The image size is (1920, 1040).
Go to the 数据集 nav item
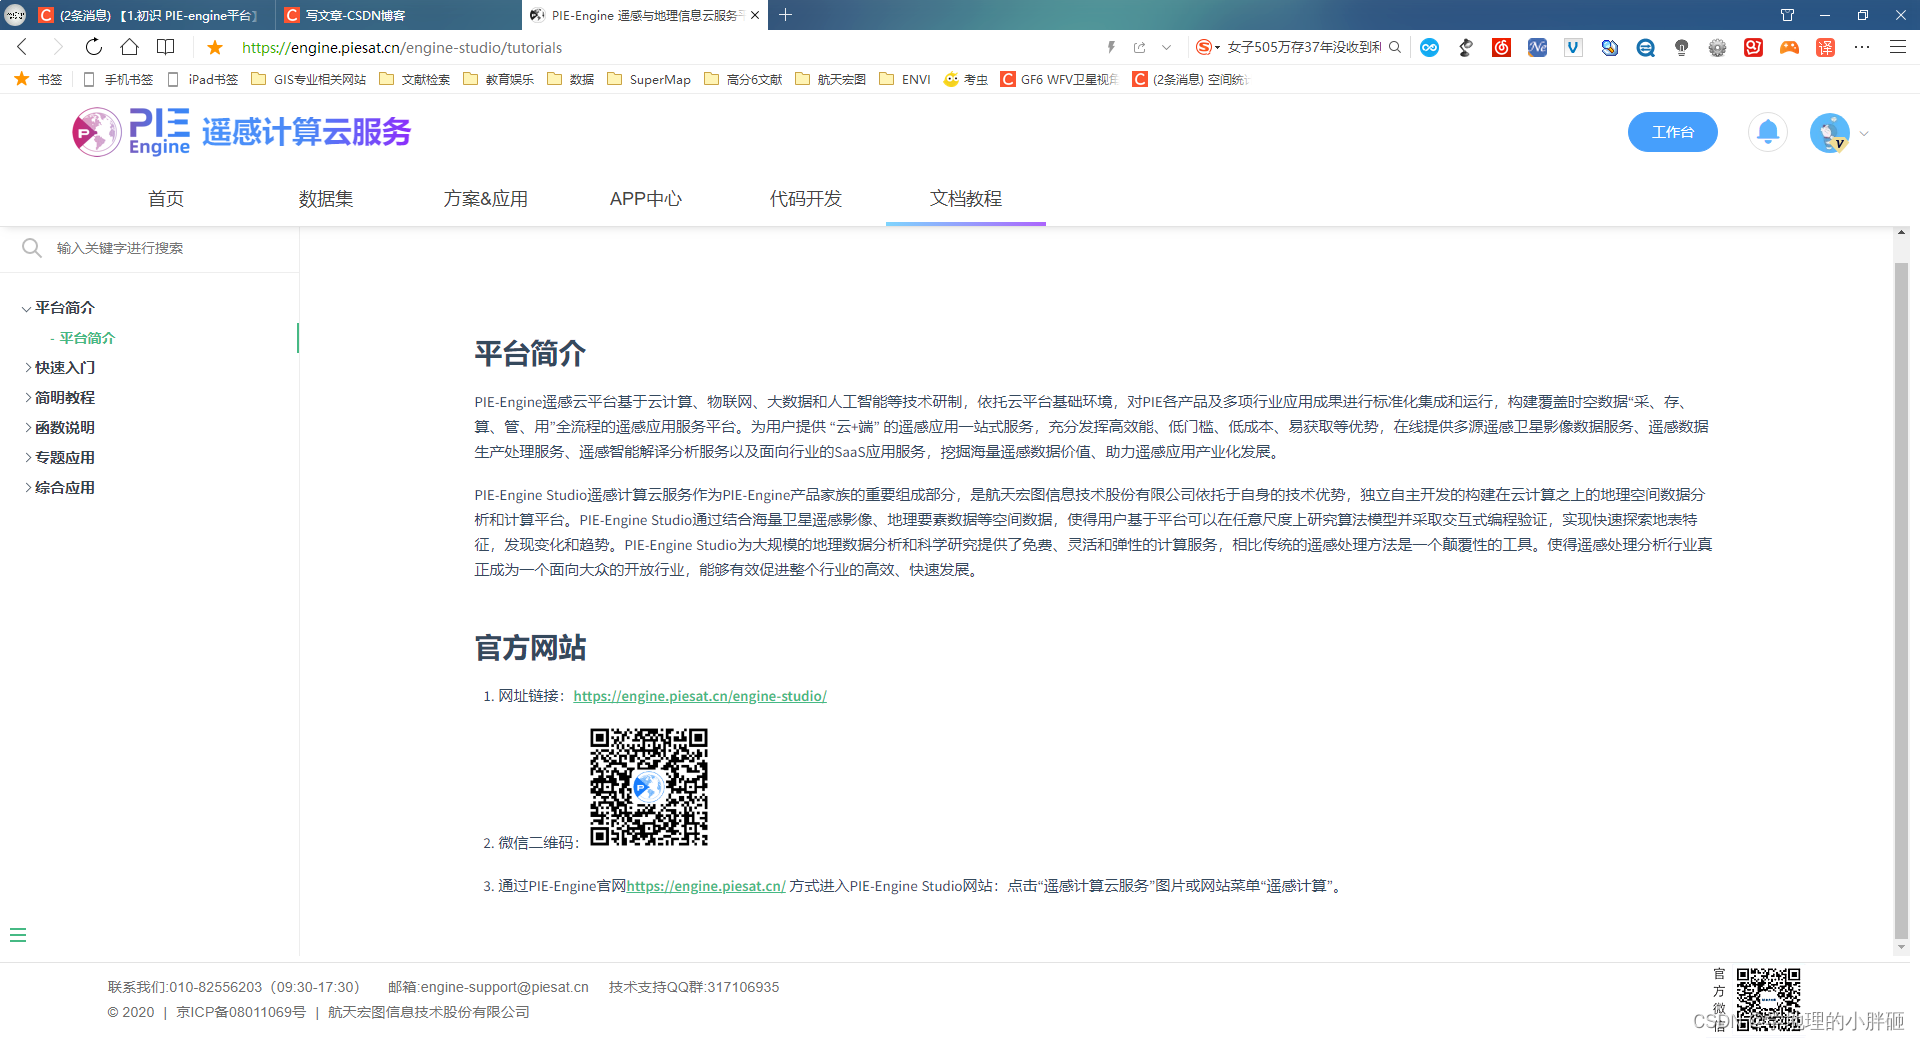(x=326, y=199)
